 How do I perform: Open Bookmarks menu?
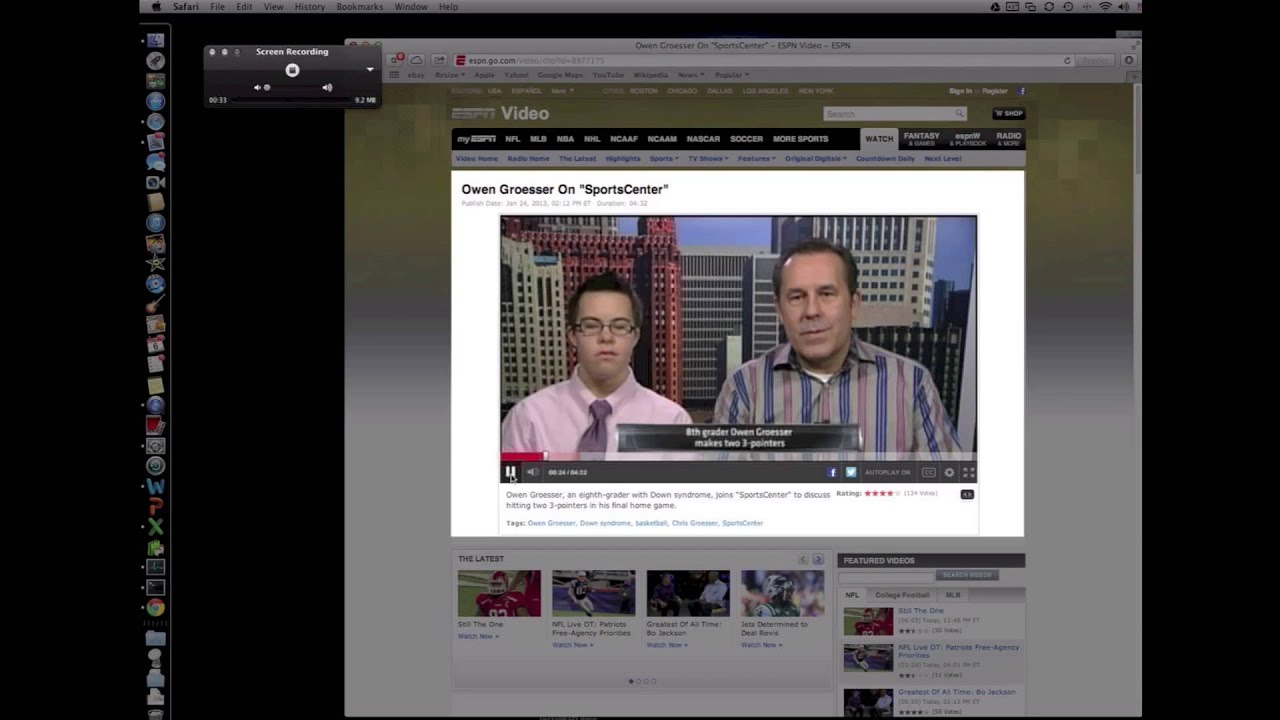(359, 7)
